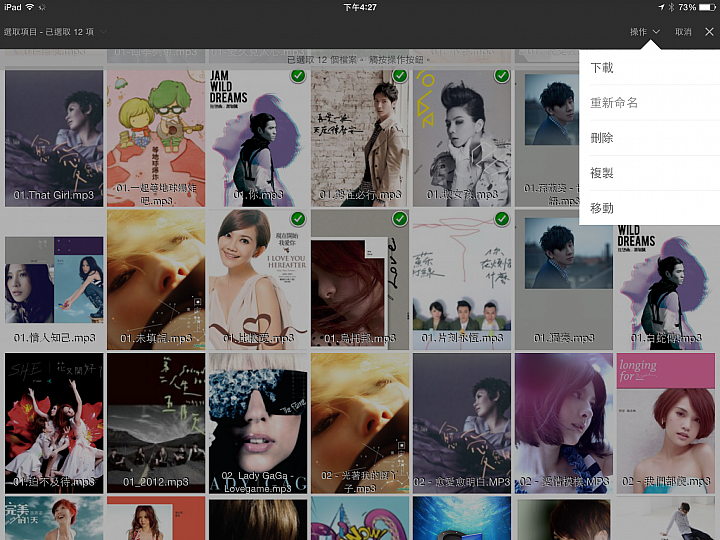Toggle the tick on 01.片刻永恆.mp3

tap(502, 219)
